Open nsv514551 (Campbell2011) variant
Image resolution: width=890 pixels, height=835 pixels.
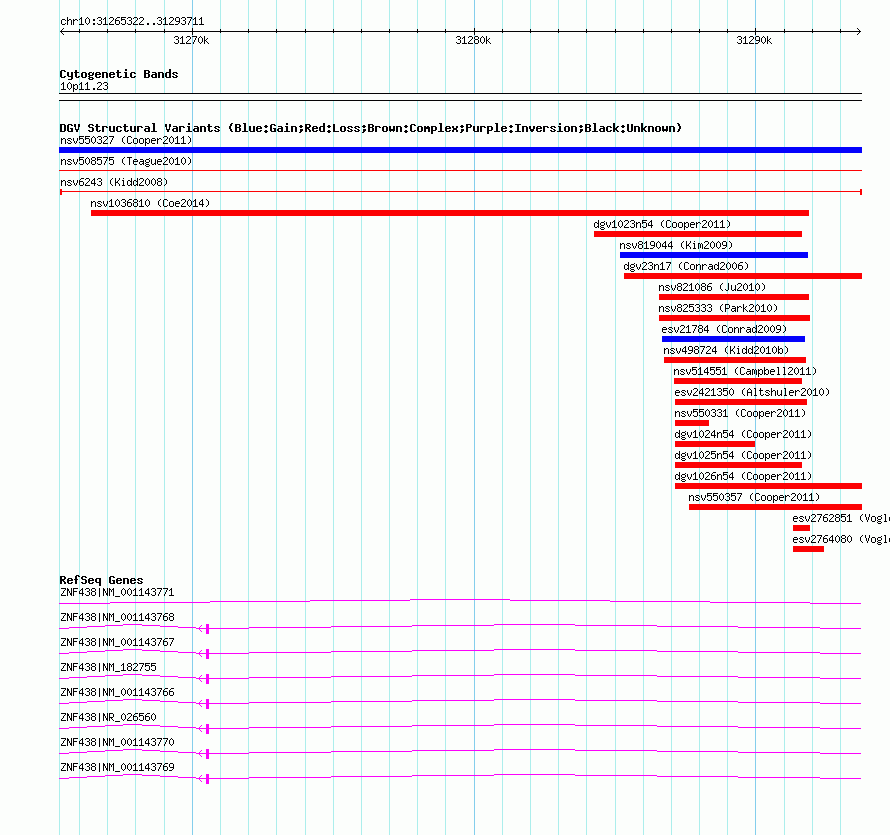(x=745, y=371)
